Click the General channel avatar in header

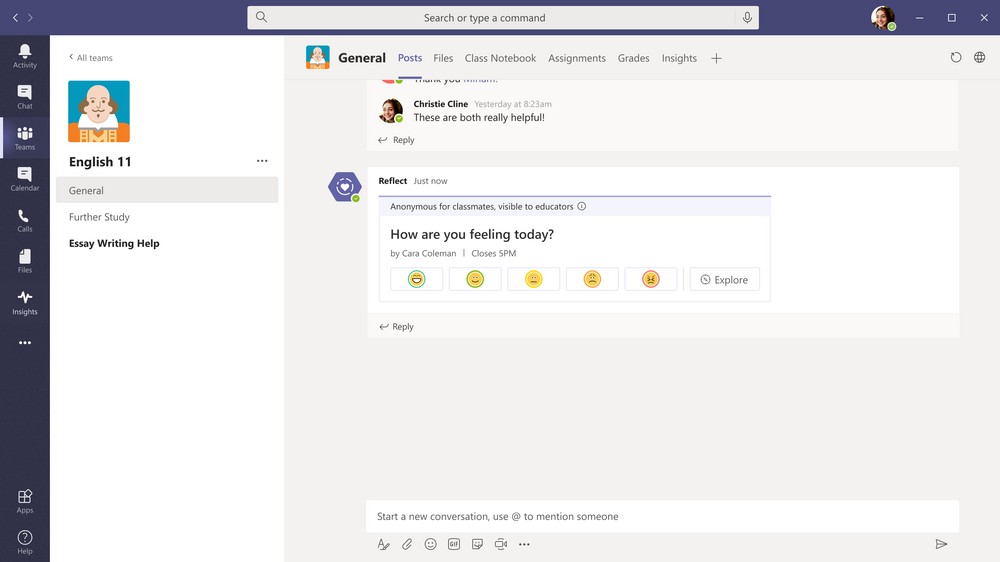click(318, 57)
